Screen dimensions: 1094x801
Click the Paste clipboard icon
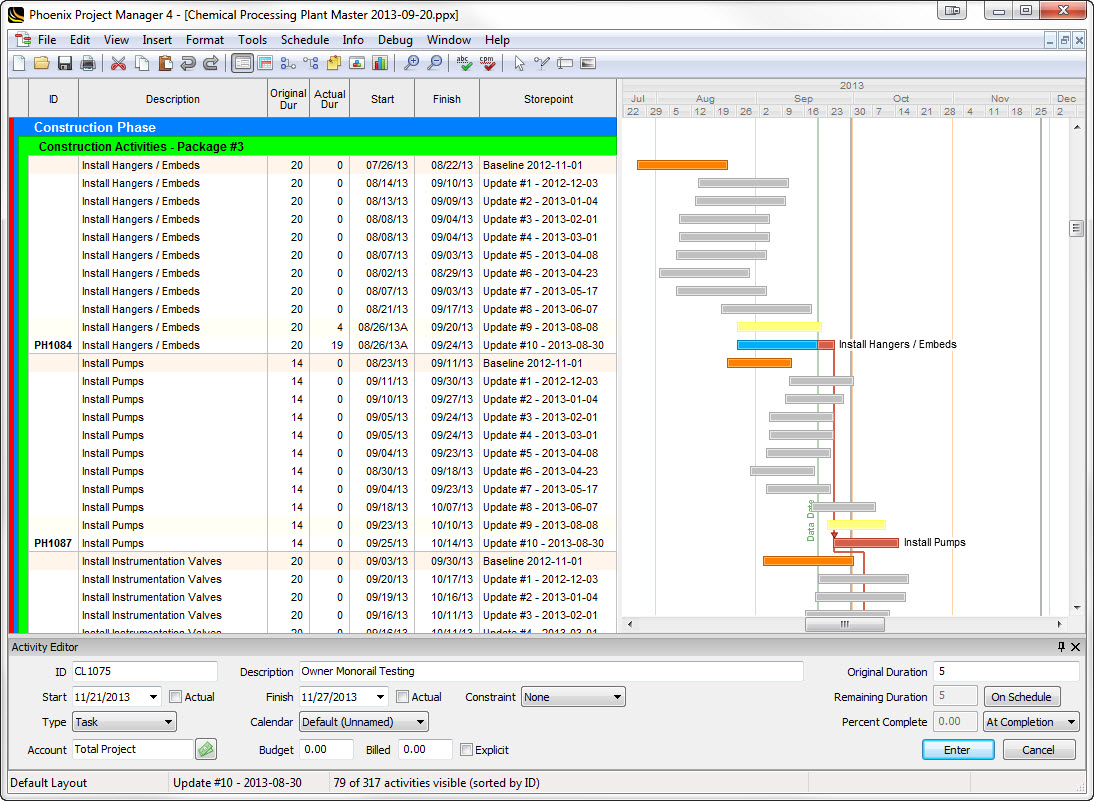pos(165,63)
